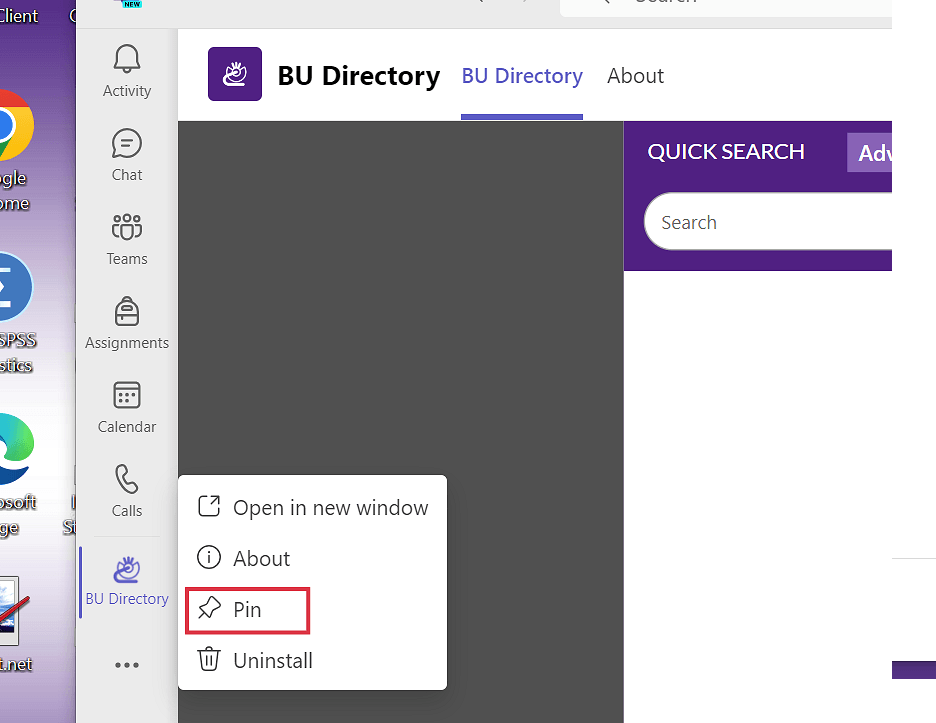Show more apps via ellipsis icon
Screen dimensions: 936x723
[x=127, y=665]
